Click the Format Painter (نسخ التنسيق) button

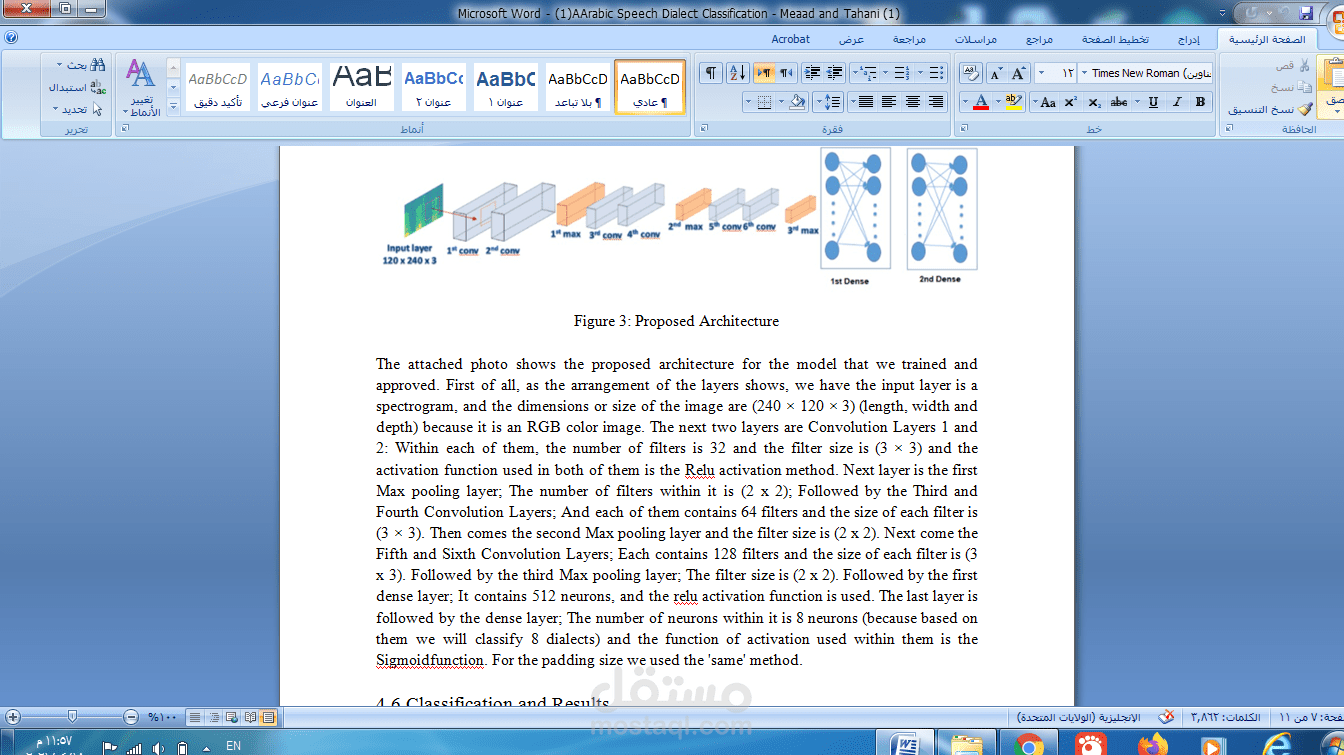tap(1271, 109)
